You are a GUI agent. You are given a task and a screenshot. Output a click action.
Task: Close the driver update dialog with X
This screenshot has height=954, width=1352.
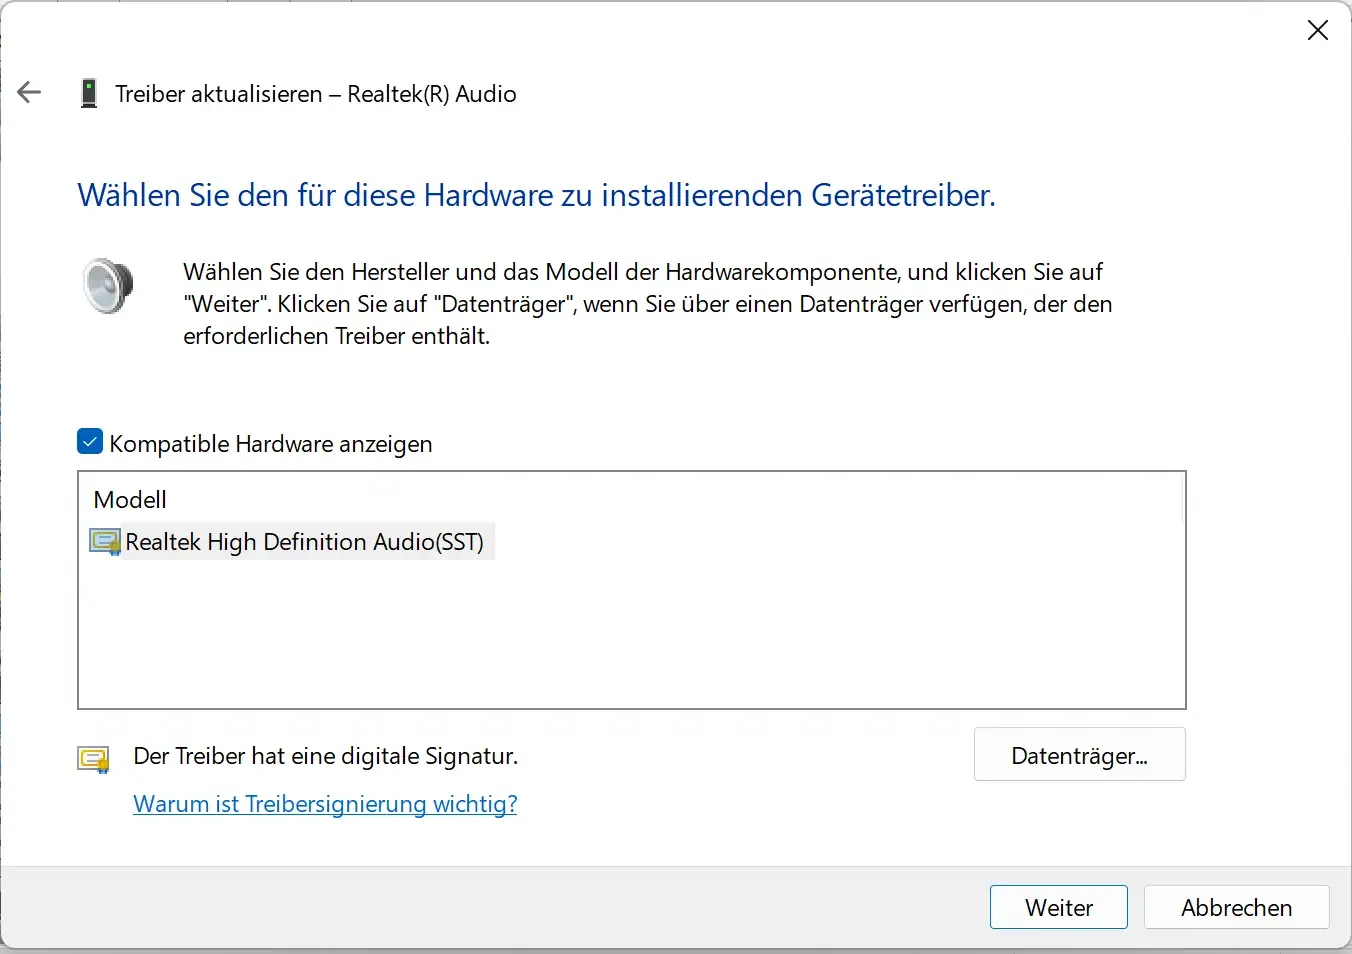[1317, 31]
